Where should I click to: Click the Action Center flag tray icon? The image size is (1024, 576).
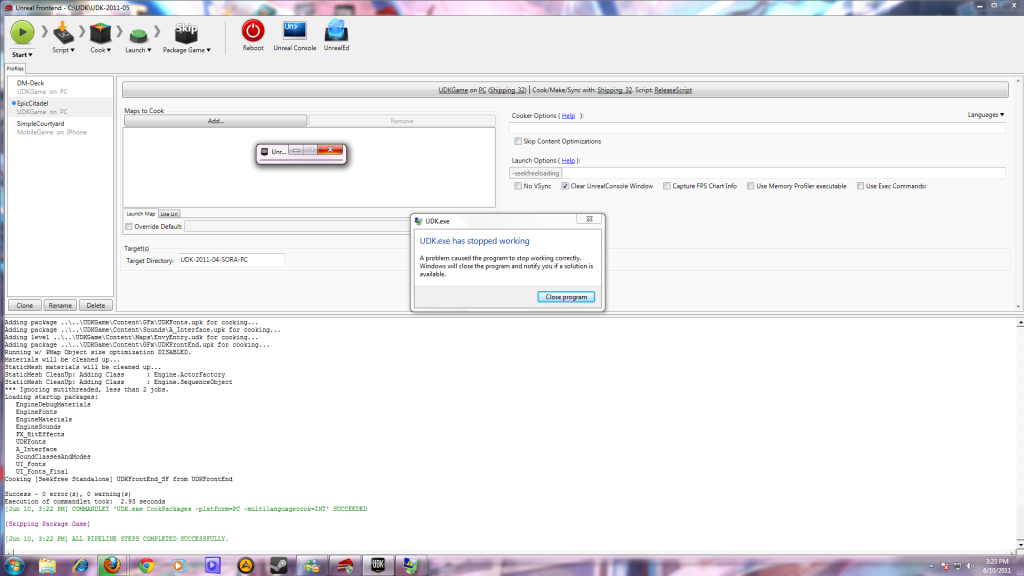point(944,566)
